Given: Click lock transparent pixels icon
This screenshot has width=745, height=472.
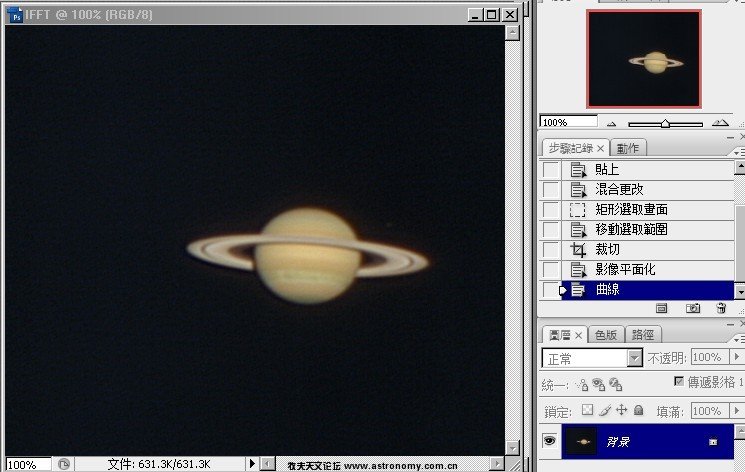Looking at the screenshot, I should point(588,410).
